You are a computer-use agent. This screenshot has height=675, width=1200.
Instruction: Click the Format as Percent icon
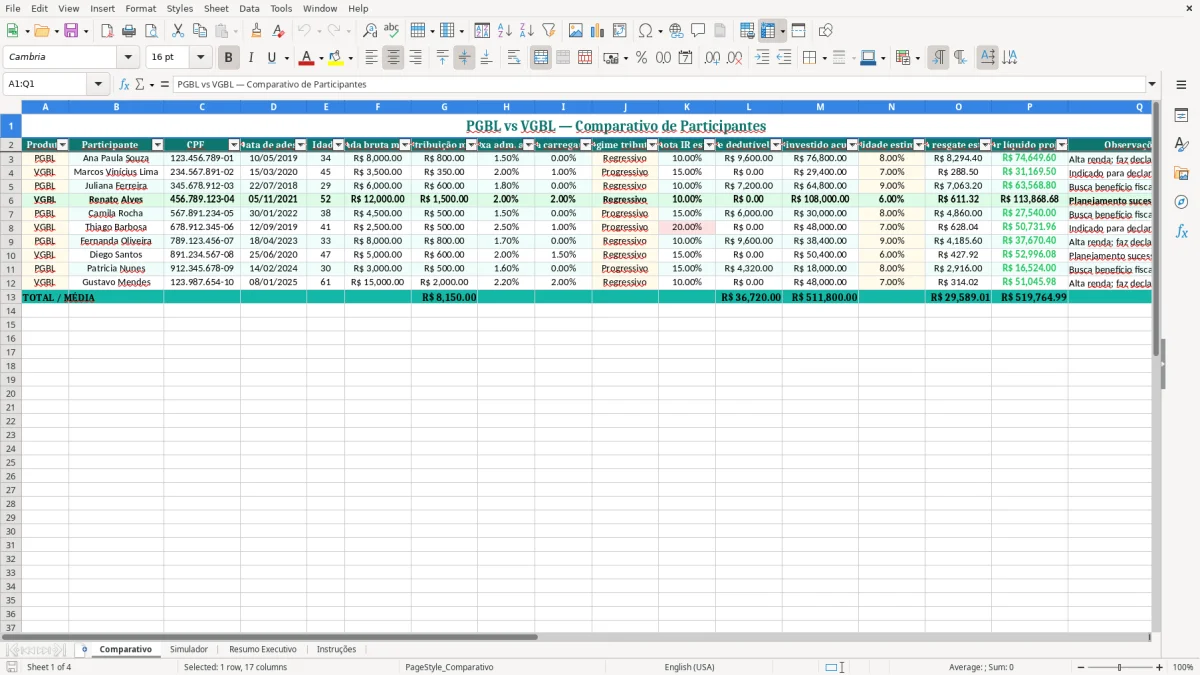641,58
